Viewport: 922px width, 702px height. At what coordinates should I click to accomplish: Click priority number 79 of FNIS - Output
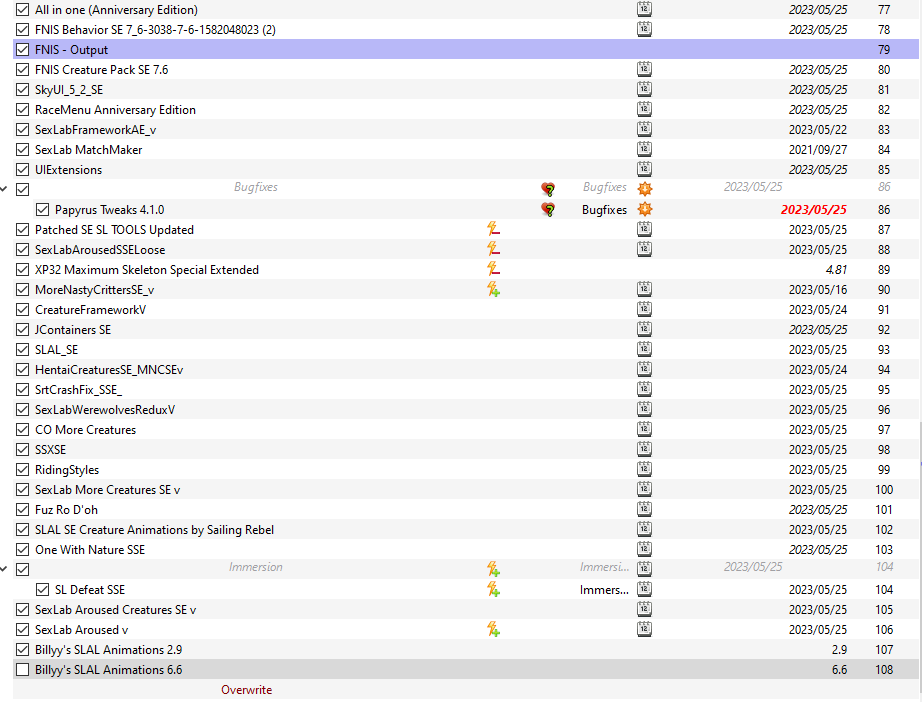tap(884, 49)
